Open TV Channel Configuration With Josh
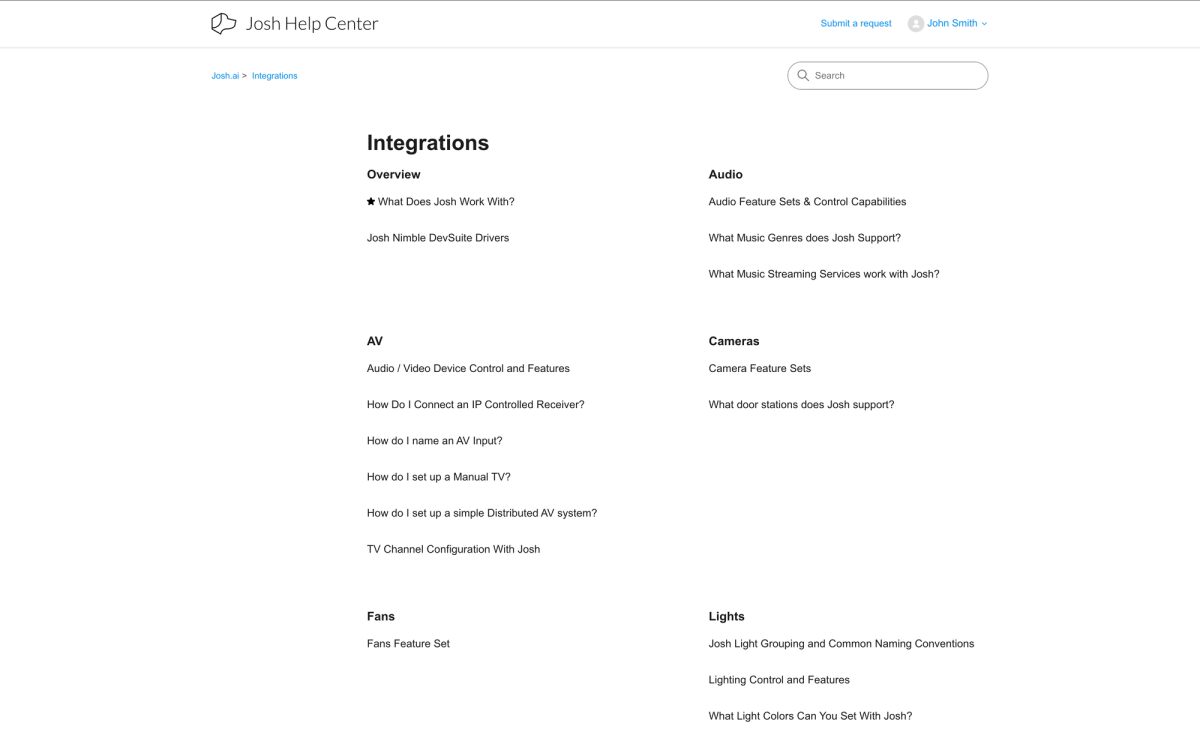The width and height of the screenshot is (1200, 750). click(454, 549)
